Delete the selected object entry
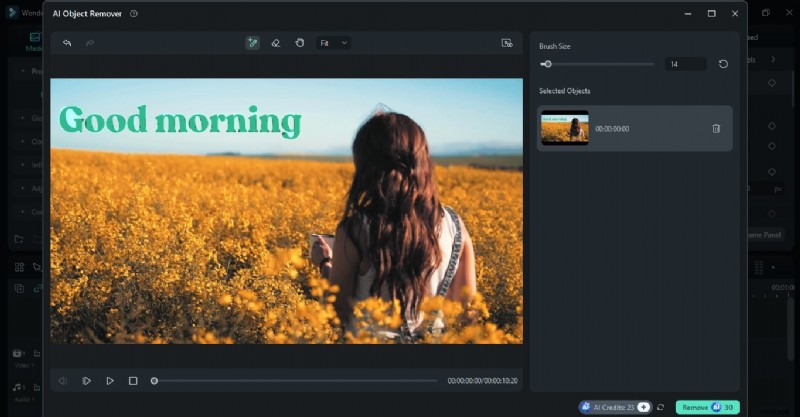The width and height of the screenshot is (800, 417). point(716,129)
